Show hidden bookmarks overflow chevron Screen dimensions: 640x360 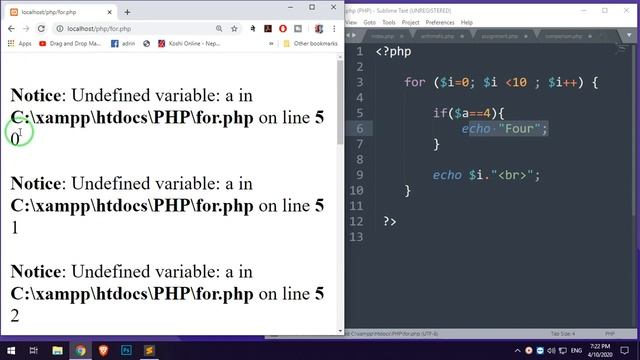[x=271, y=43]
